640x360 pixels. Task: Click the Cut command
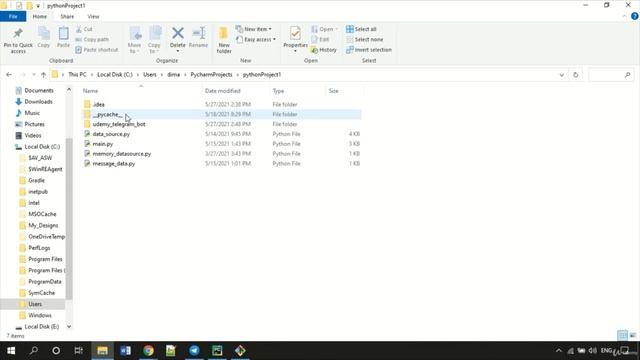pyautogui.click(x=84, y=29)
